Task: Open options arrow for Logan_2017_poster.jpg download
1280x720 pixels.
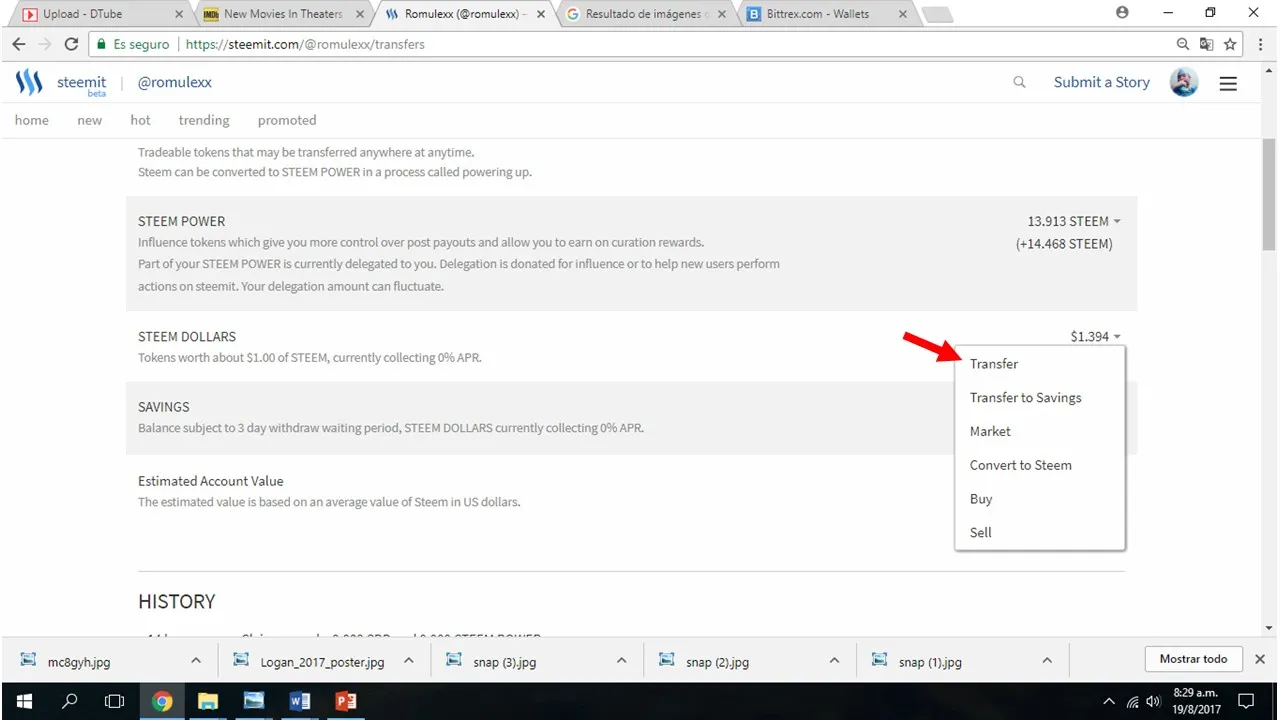Action: pos(408,660)
